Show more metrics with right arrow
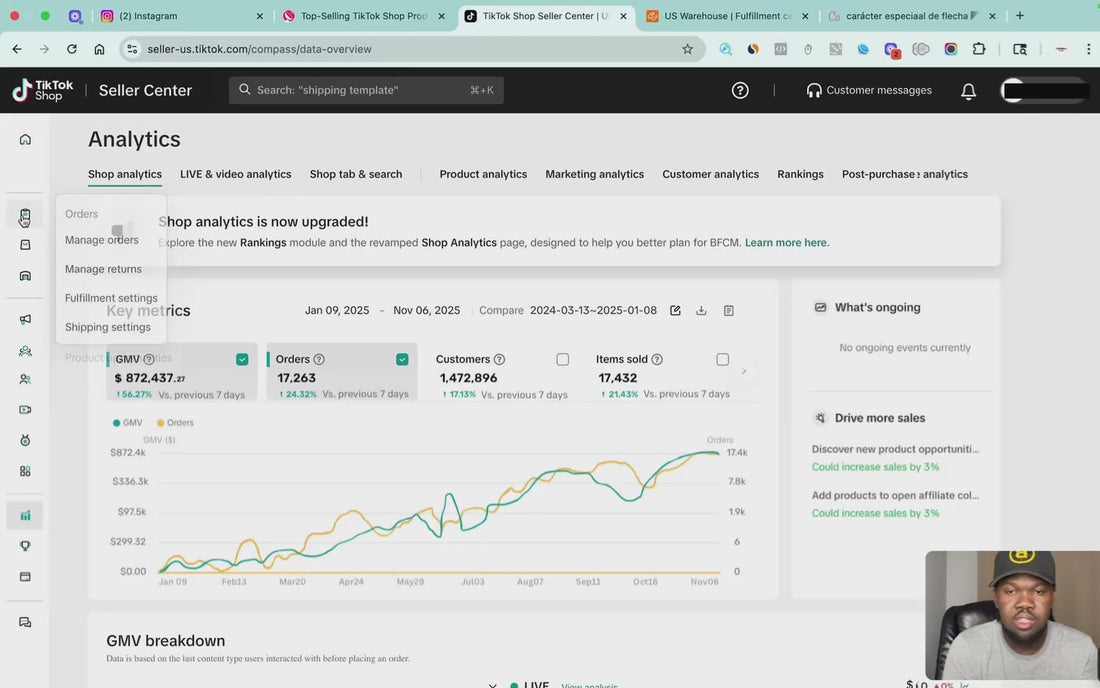Viewport: 1100px width, 688px height. 743,372
